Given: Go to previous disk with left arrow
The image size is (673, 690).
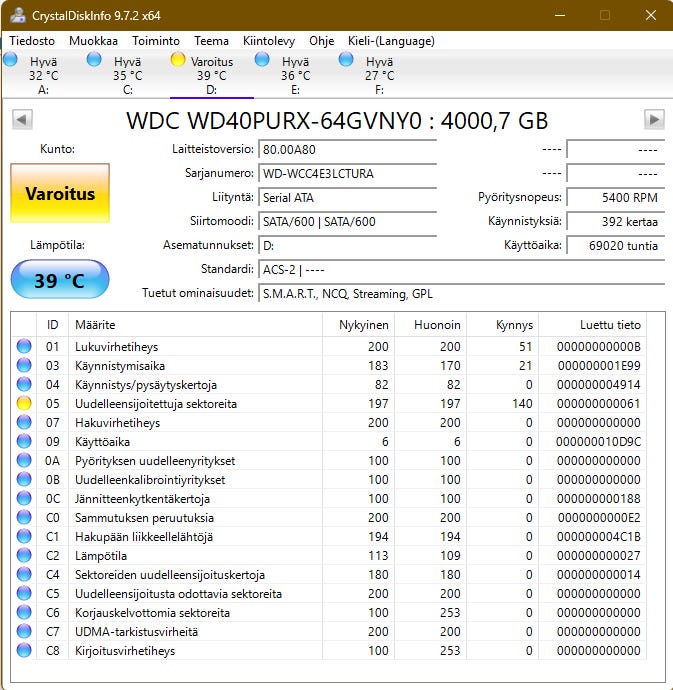Looking at the screenshot, I should (22, 119).
